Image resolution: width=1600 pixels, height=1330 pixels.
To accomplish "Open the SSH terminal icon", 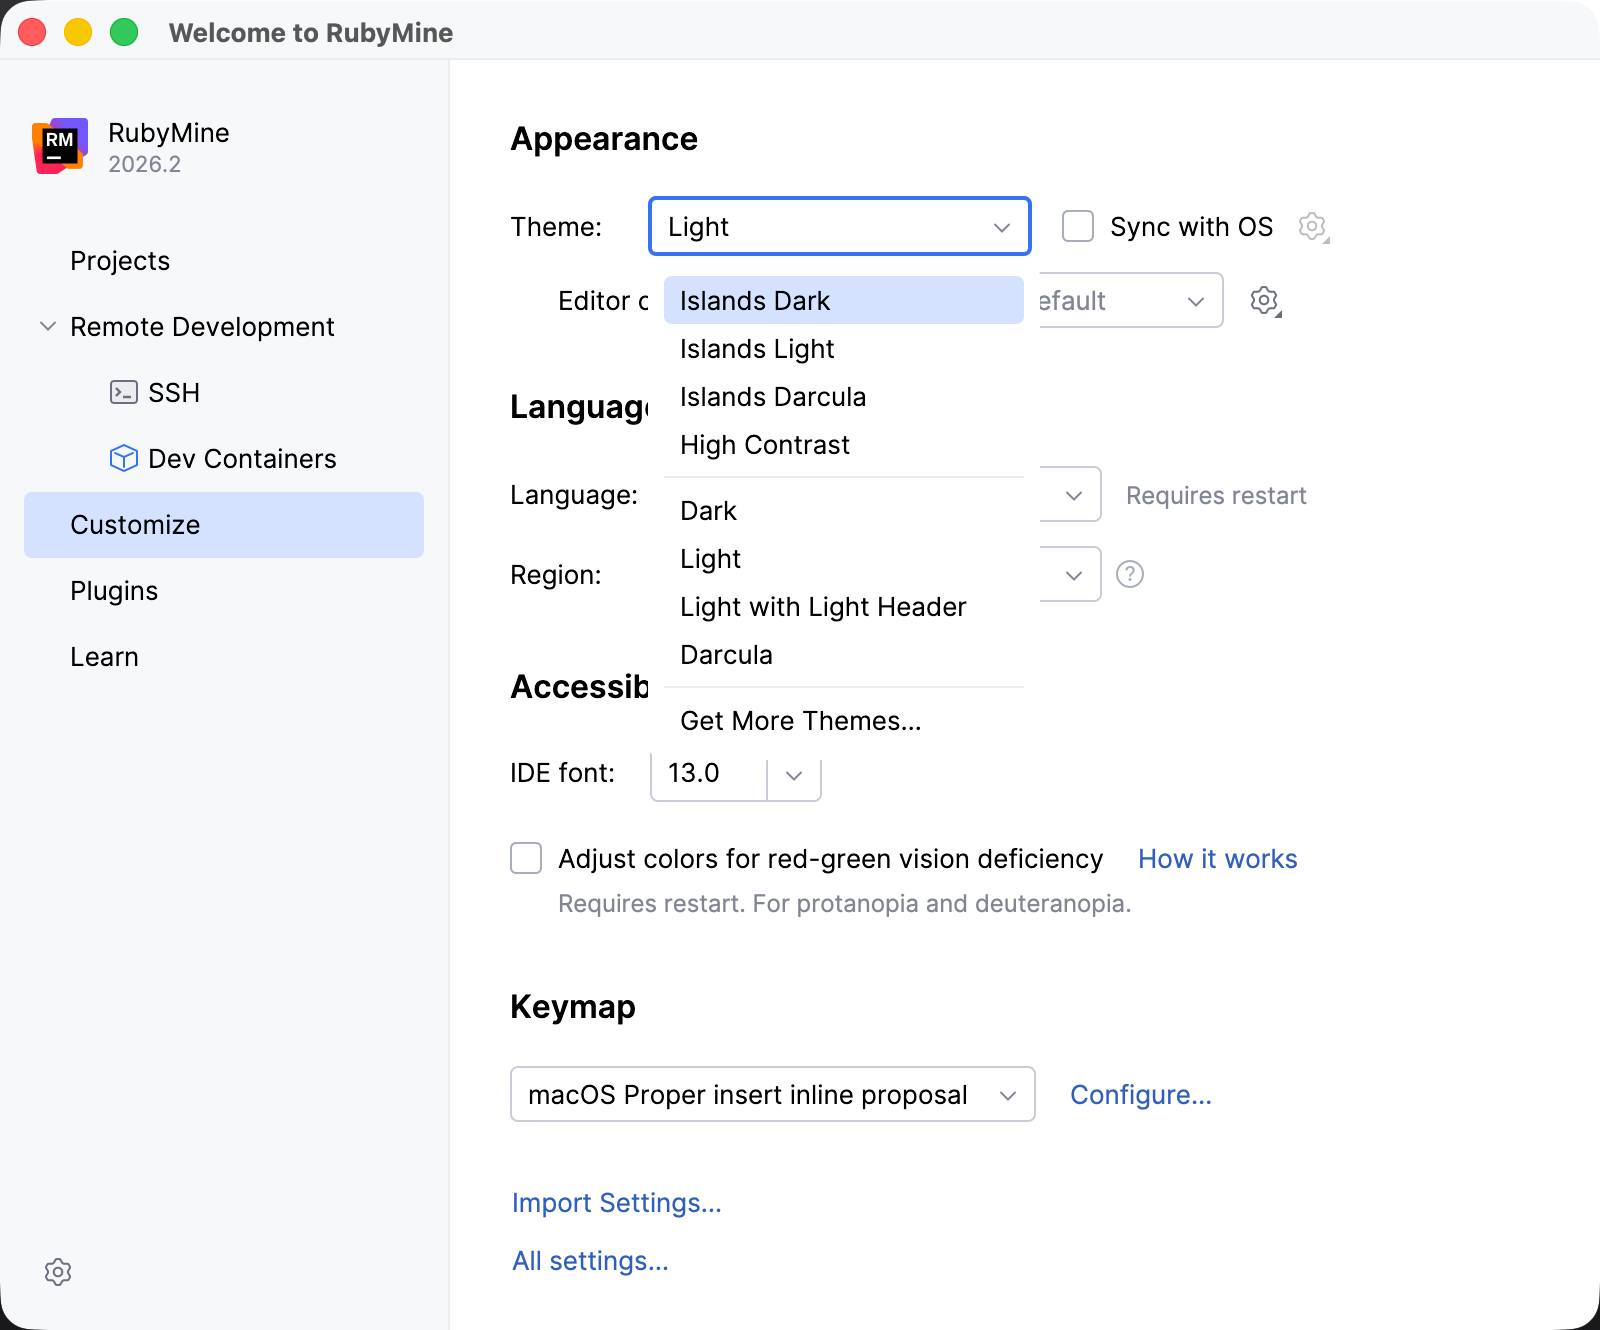I will pyautogui.click(x=124, y=392).
